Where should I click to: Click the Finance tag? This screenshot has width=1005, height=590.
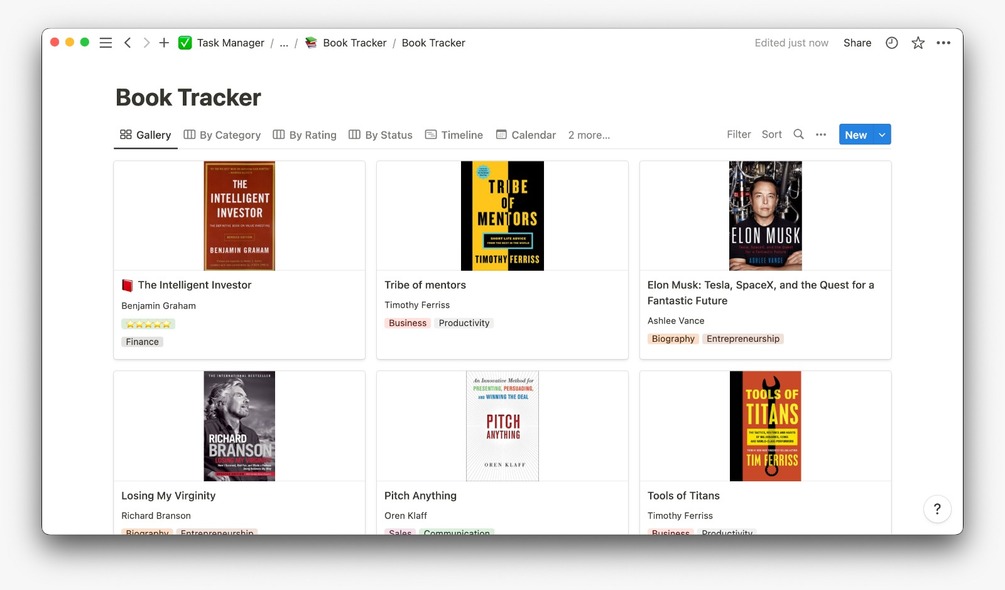142,342
